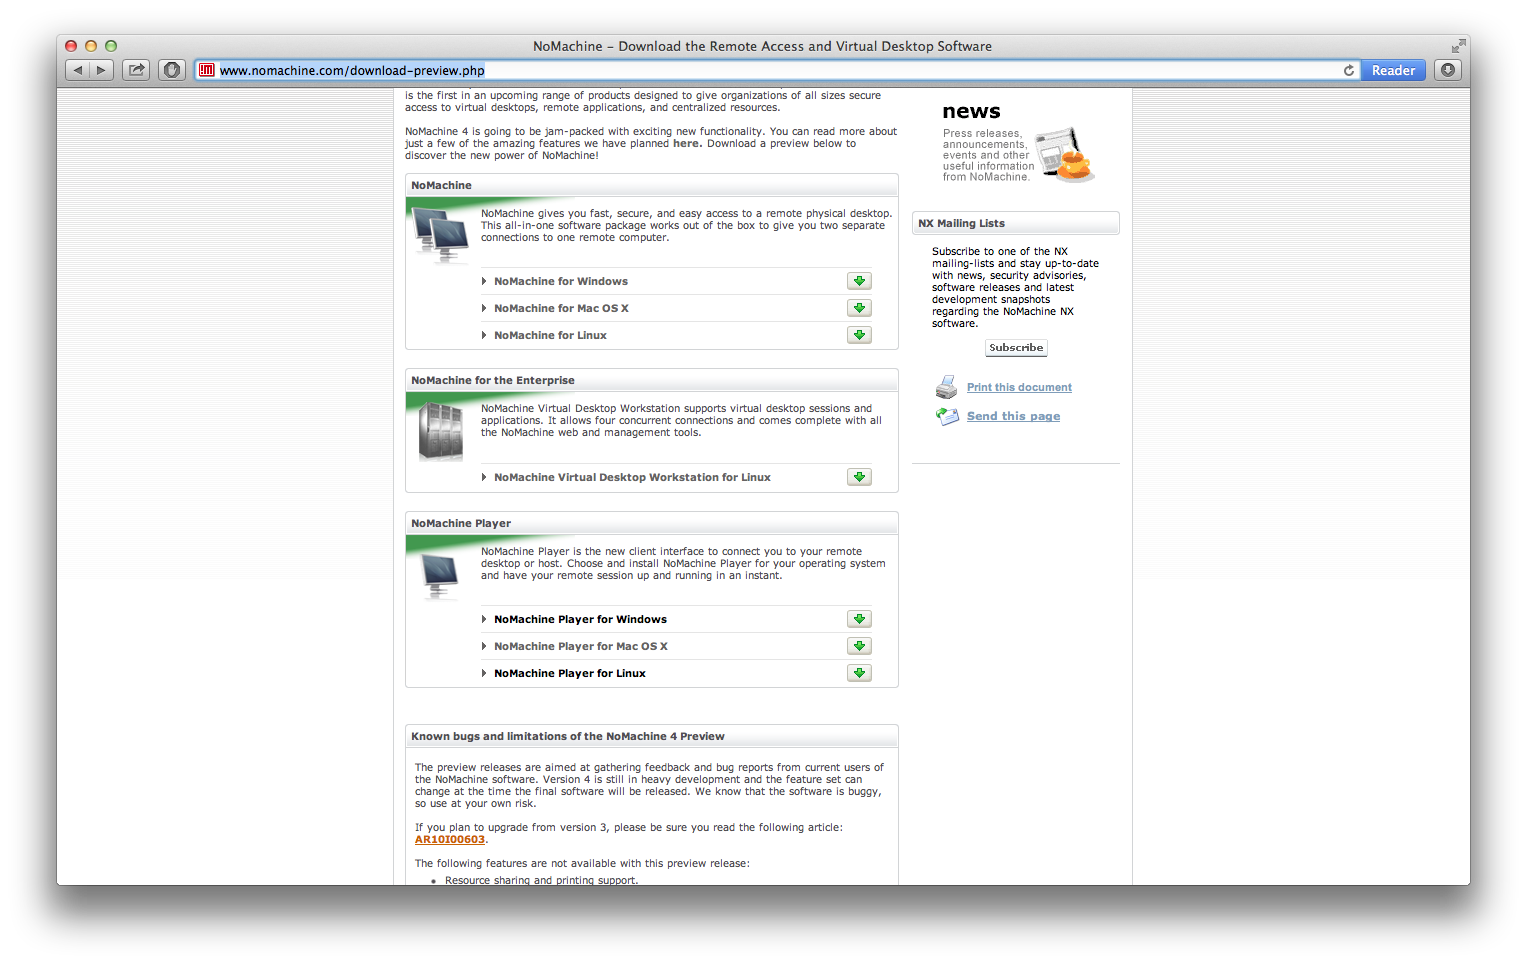Expand NoMachine Player for Linux triangle
This screenshot has width=1527, height=964.
point(484,673)
